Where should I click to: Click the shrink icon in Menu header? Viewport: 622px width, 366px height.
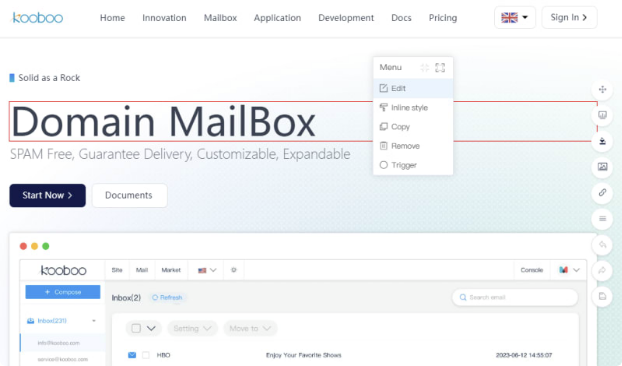tap(424, 67)
